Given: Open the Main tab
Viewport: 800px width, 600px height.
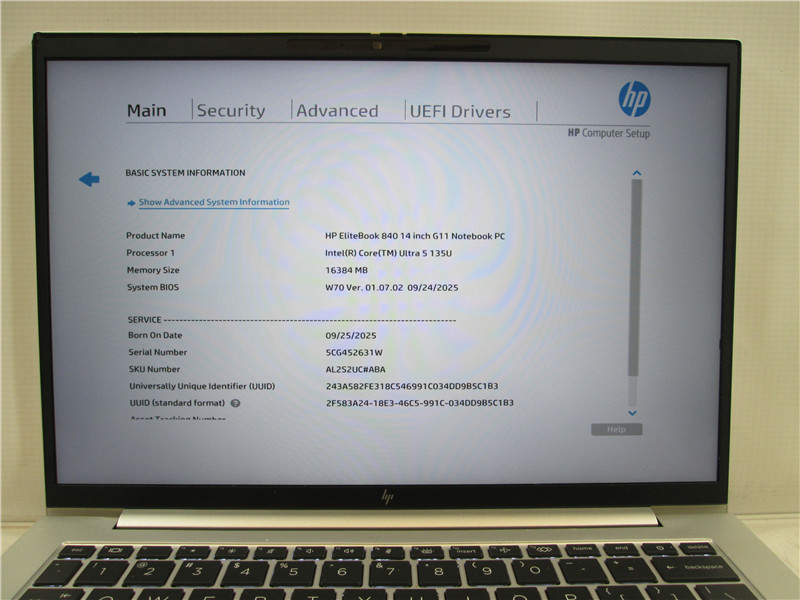Looking at the screenshot, I should (x=146, y=110).
